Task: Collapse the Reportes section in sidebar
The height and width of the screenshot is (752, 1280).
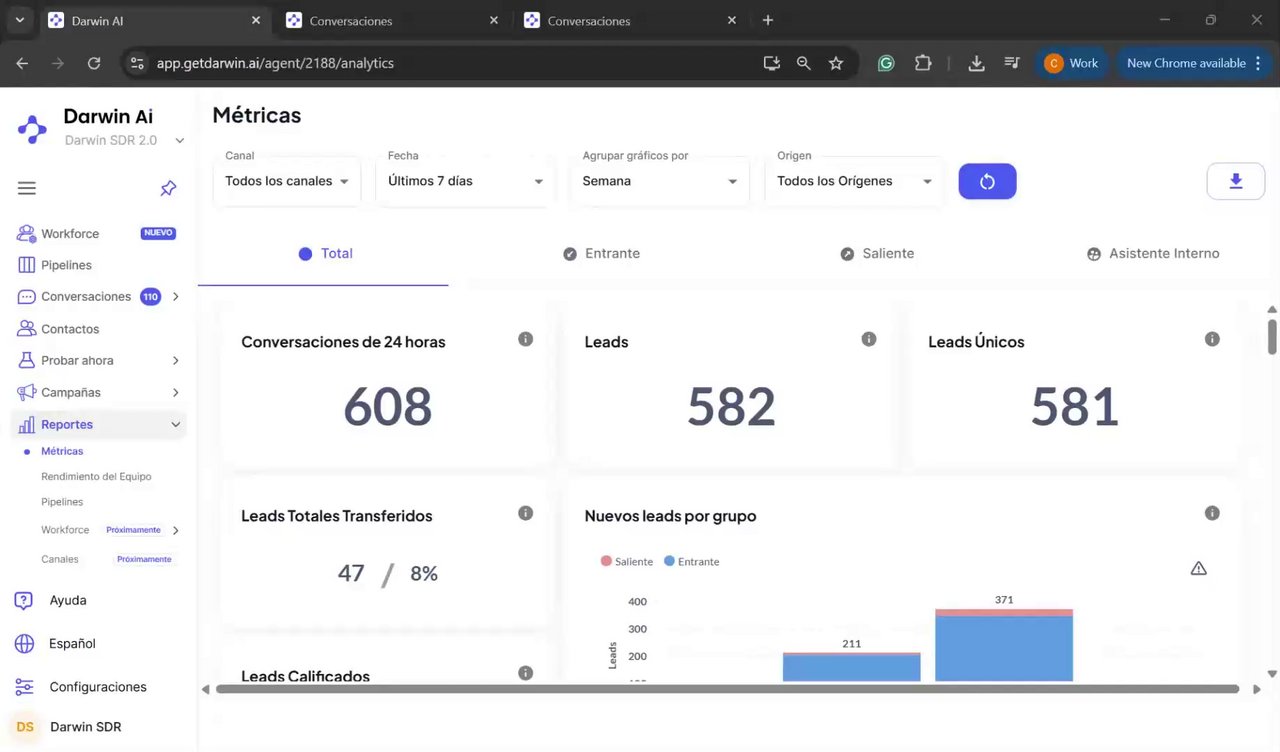Action: click(x=176, y=425)
